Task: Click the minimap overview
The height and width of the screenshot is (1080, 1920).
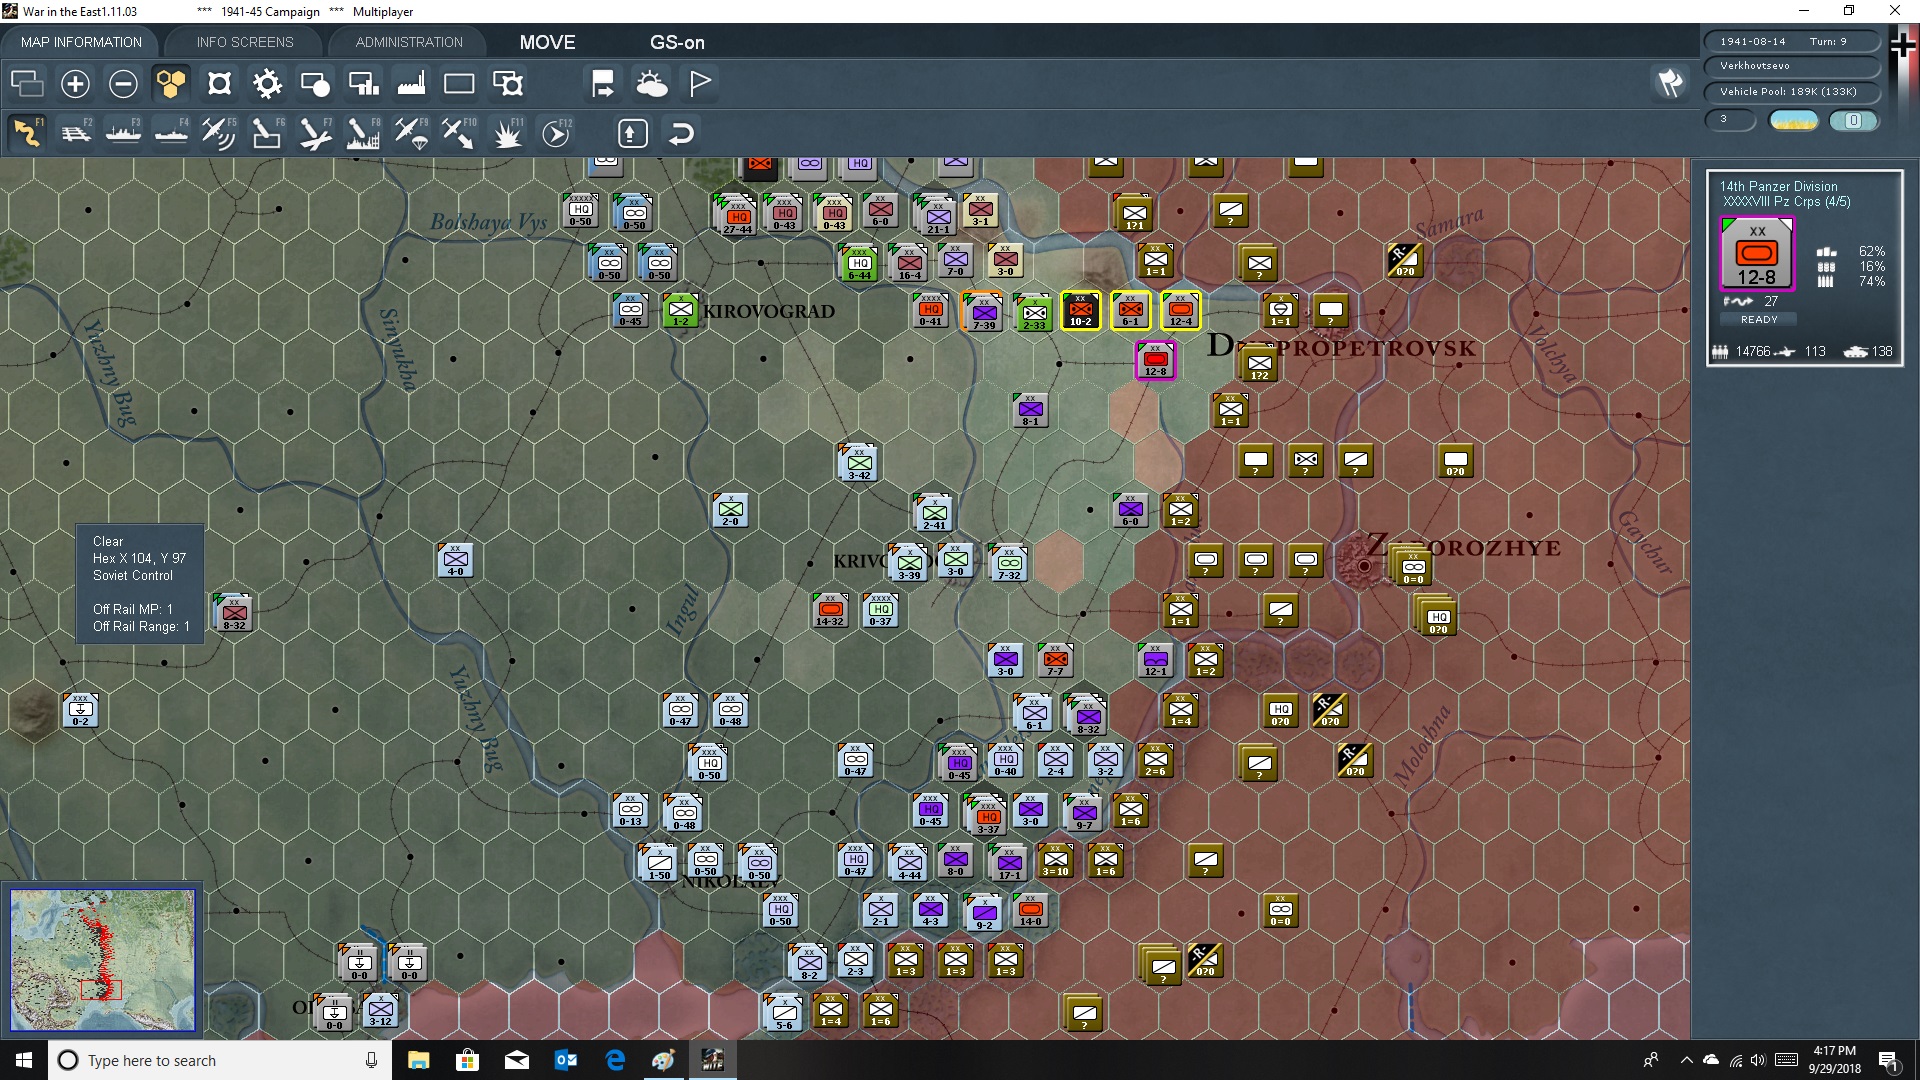Action: (x=103, y=960)
